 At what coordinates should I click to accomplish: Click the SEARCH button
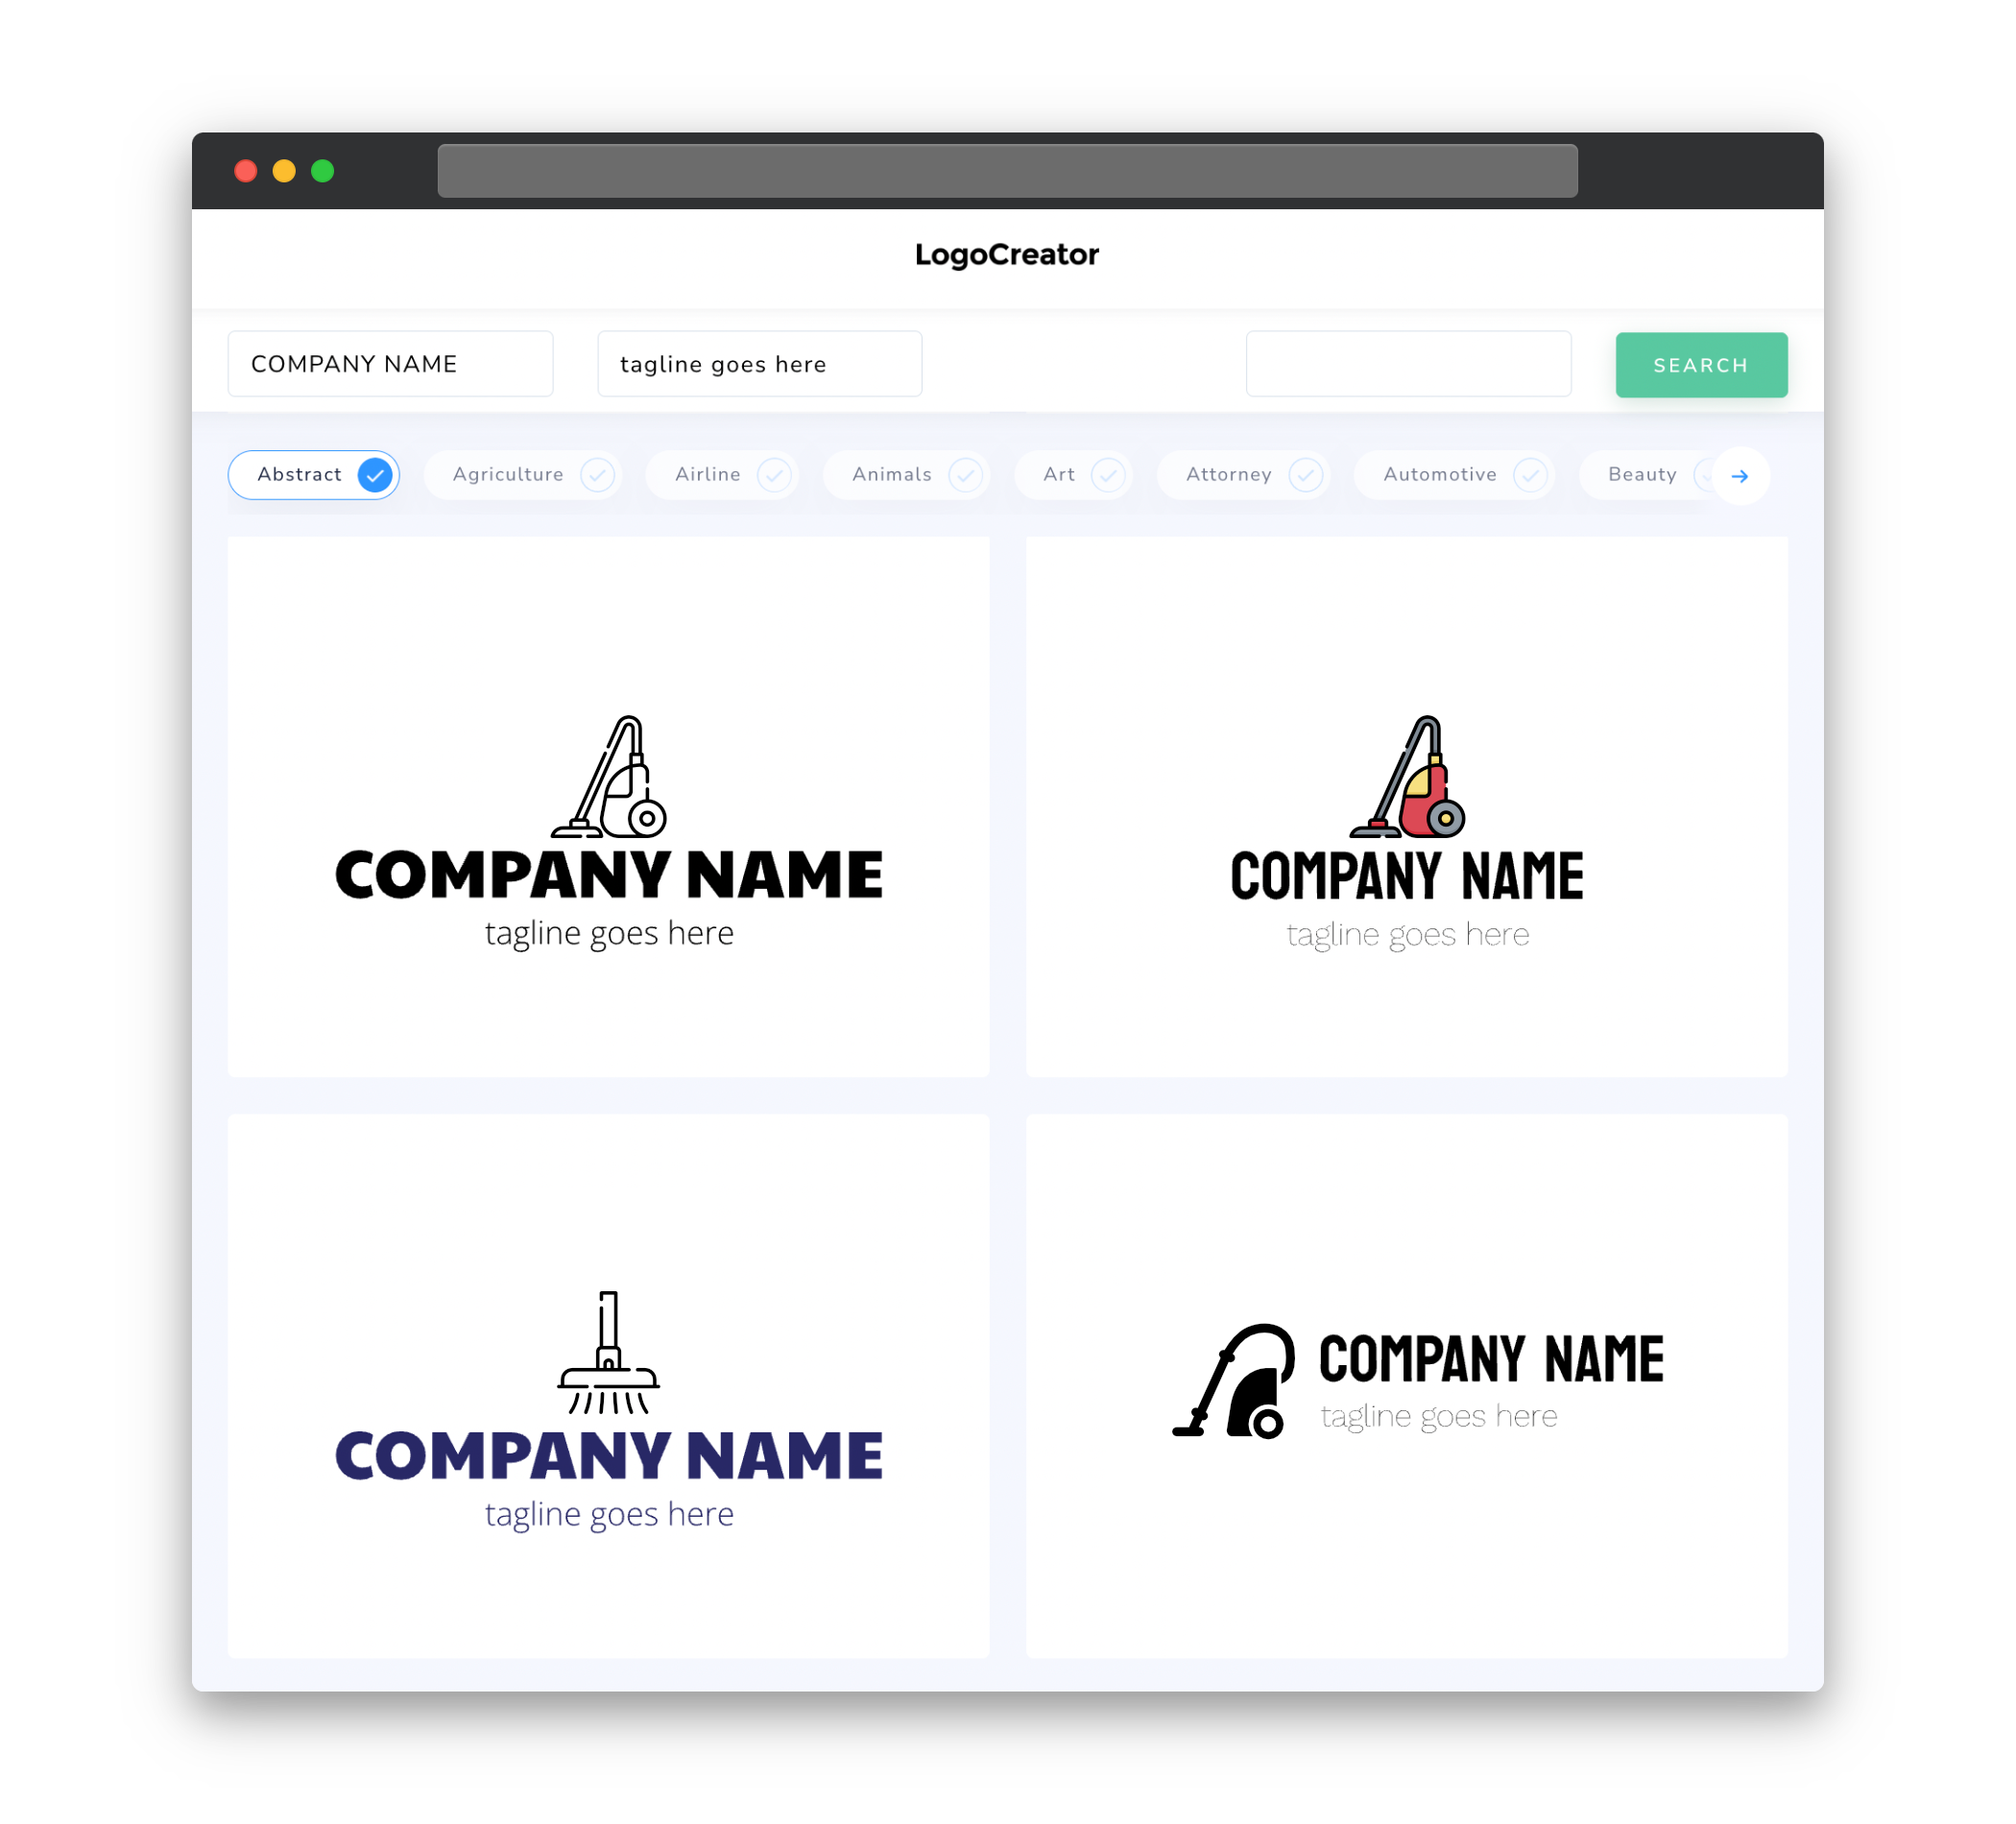pyautogui.click(x=1700, y=365)
